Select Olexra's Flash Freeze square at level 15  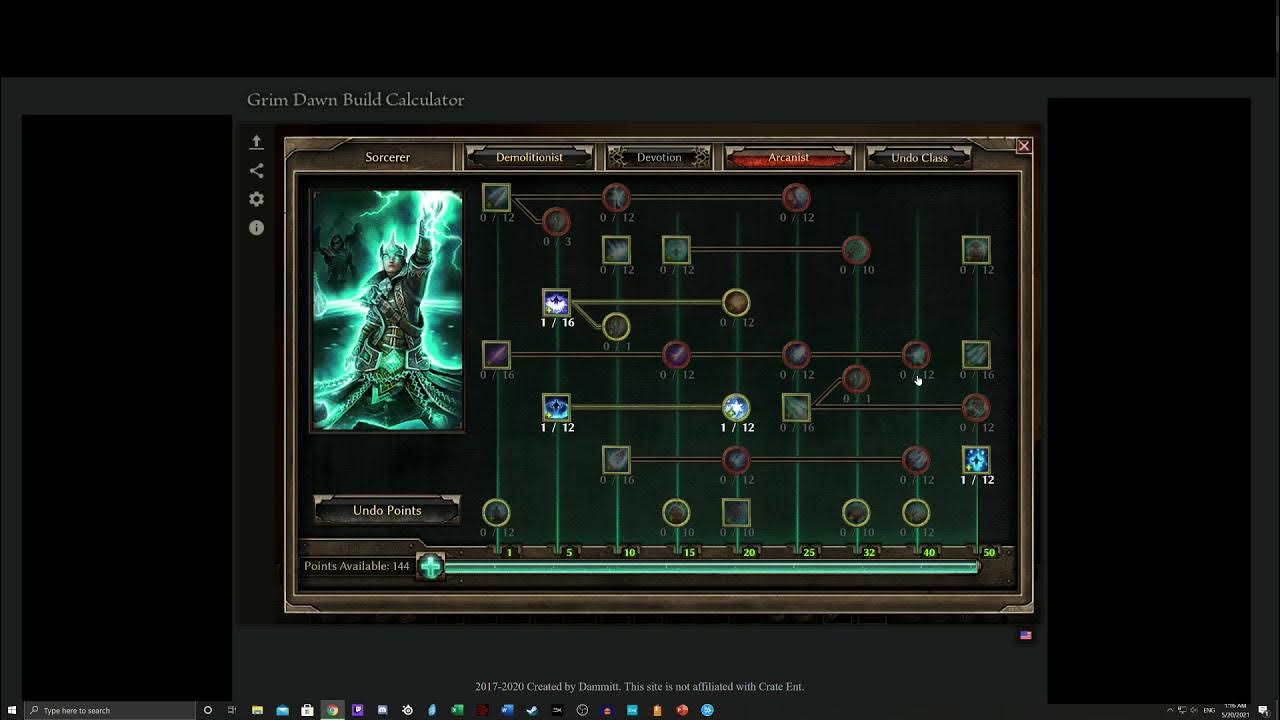point(676,249)
